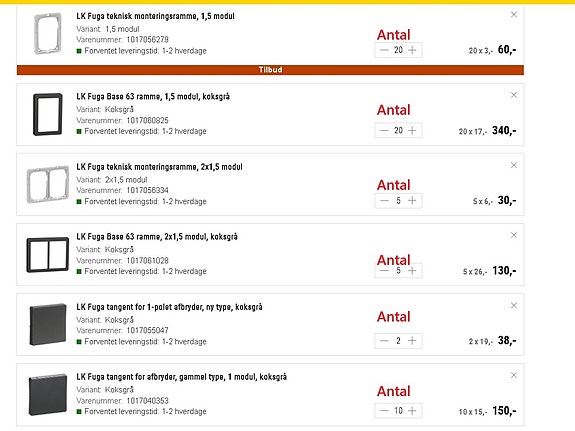Open LK Fuga tangent for 1-polet afbryder link

[169, 307]
